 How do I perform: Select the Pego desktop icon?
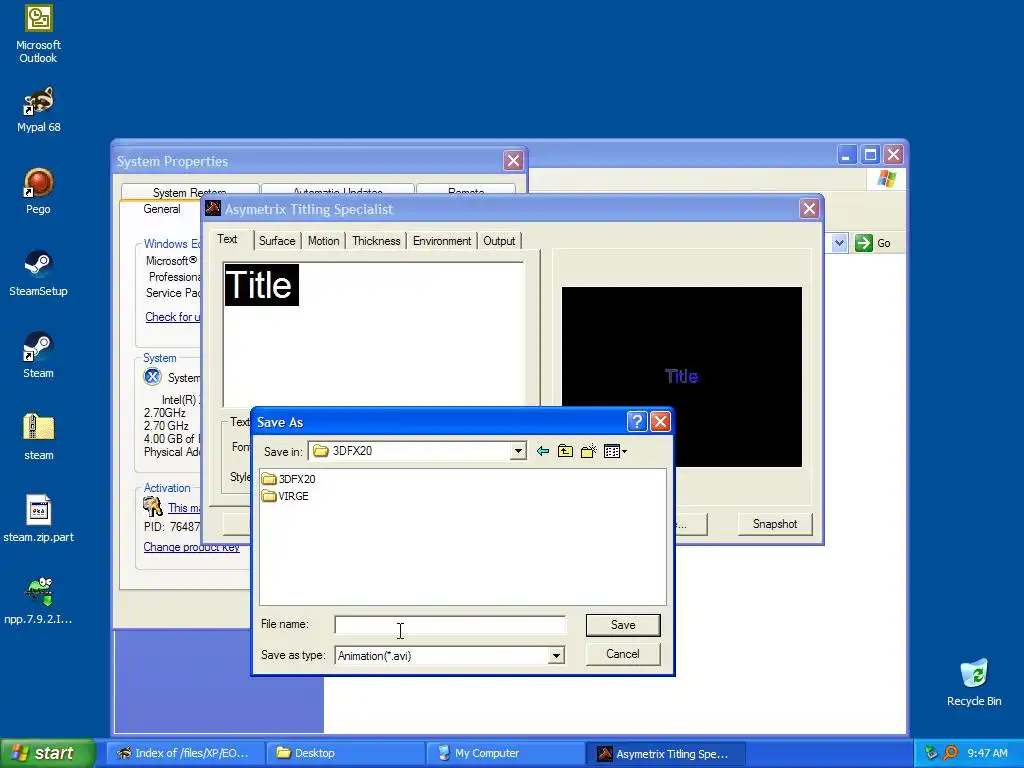click(x=39, y=191)
